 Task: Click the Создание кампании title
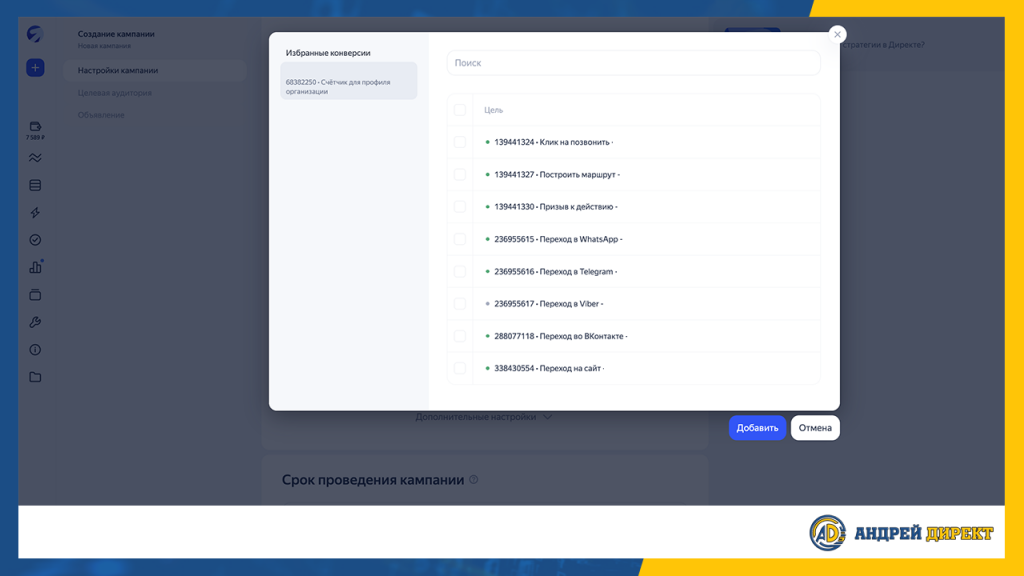pos(116,34)
